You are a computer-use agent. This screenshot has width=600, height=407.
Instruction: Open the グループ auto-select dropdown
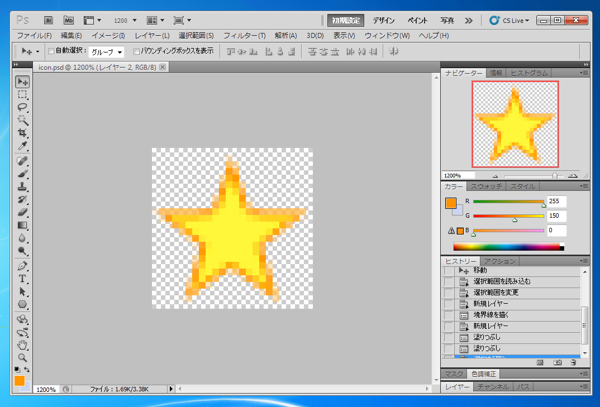point(107,52)
